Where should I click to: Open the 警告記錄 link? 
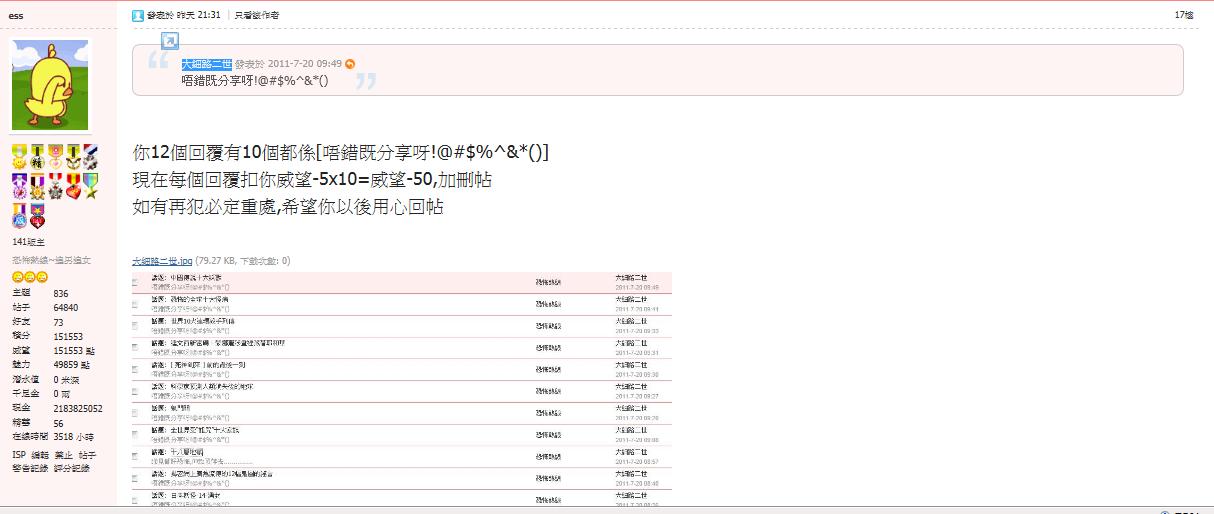(x=30, y=468)
